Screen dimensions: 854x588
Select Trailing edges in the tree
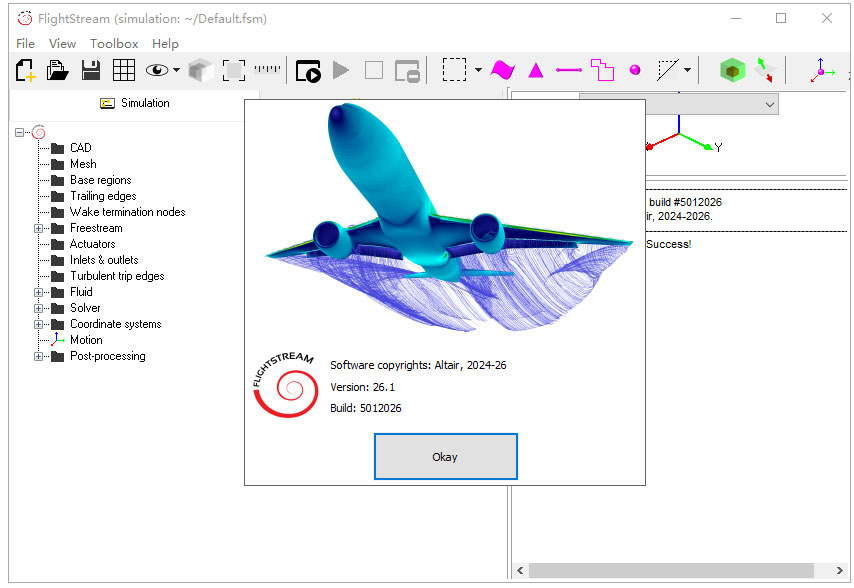[x=103, y=196]
